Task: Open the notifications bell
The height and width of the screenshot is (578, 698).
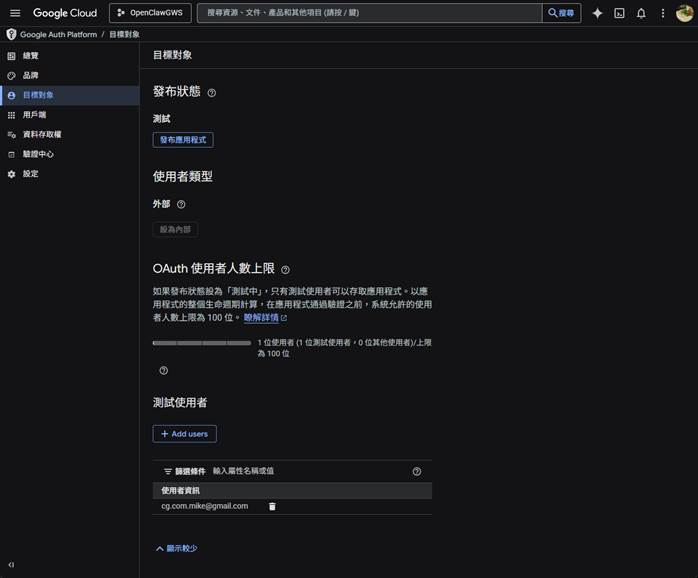Action: [x=641, y=13]
